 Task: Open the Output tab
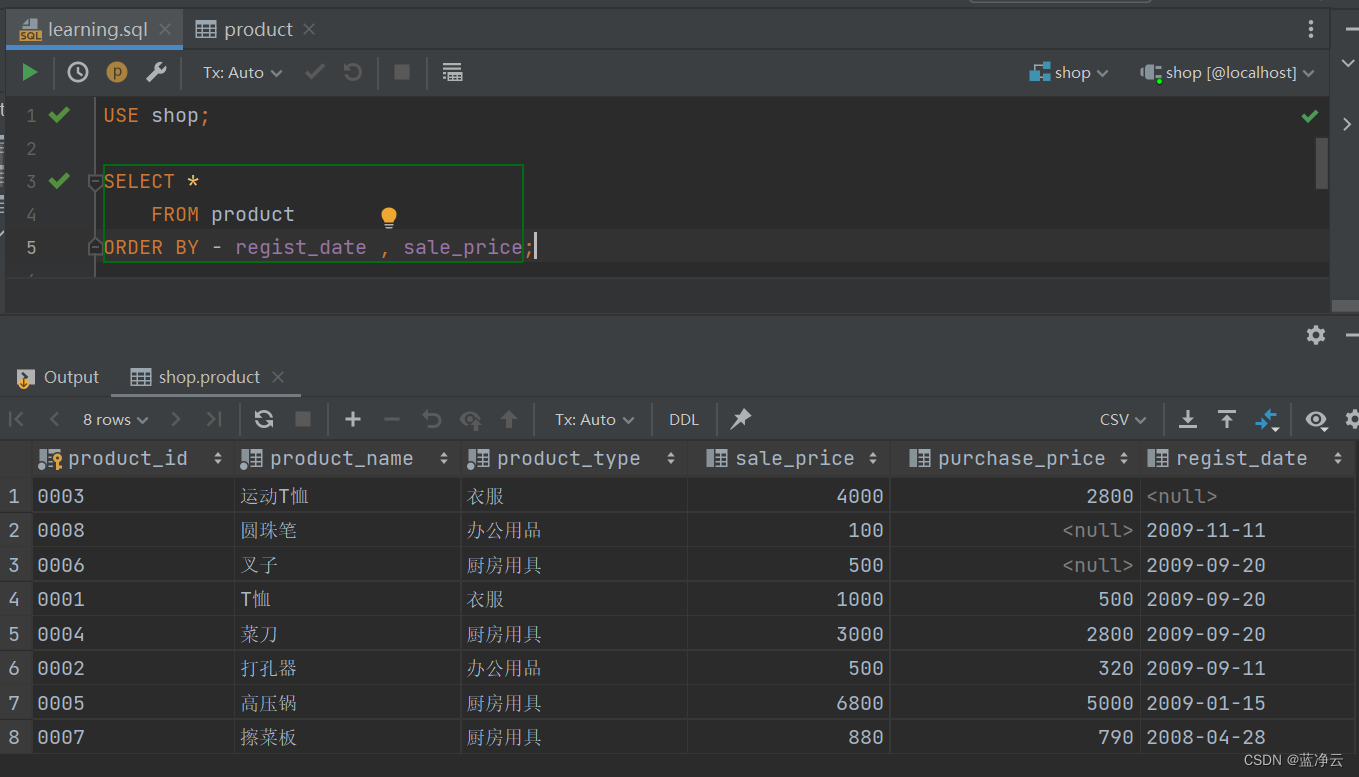point(59,377)
